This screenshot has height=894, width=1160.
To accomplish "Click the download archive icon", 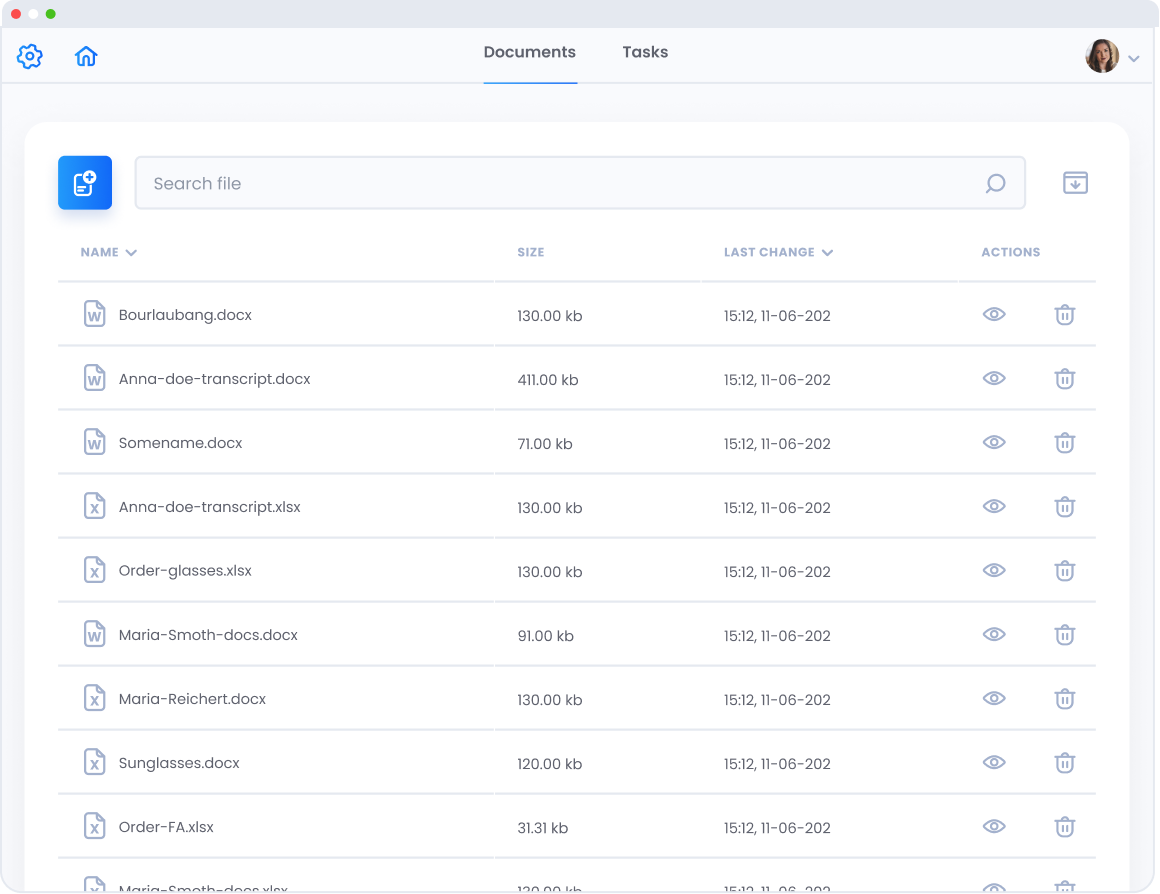I will coord(1075,183).
